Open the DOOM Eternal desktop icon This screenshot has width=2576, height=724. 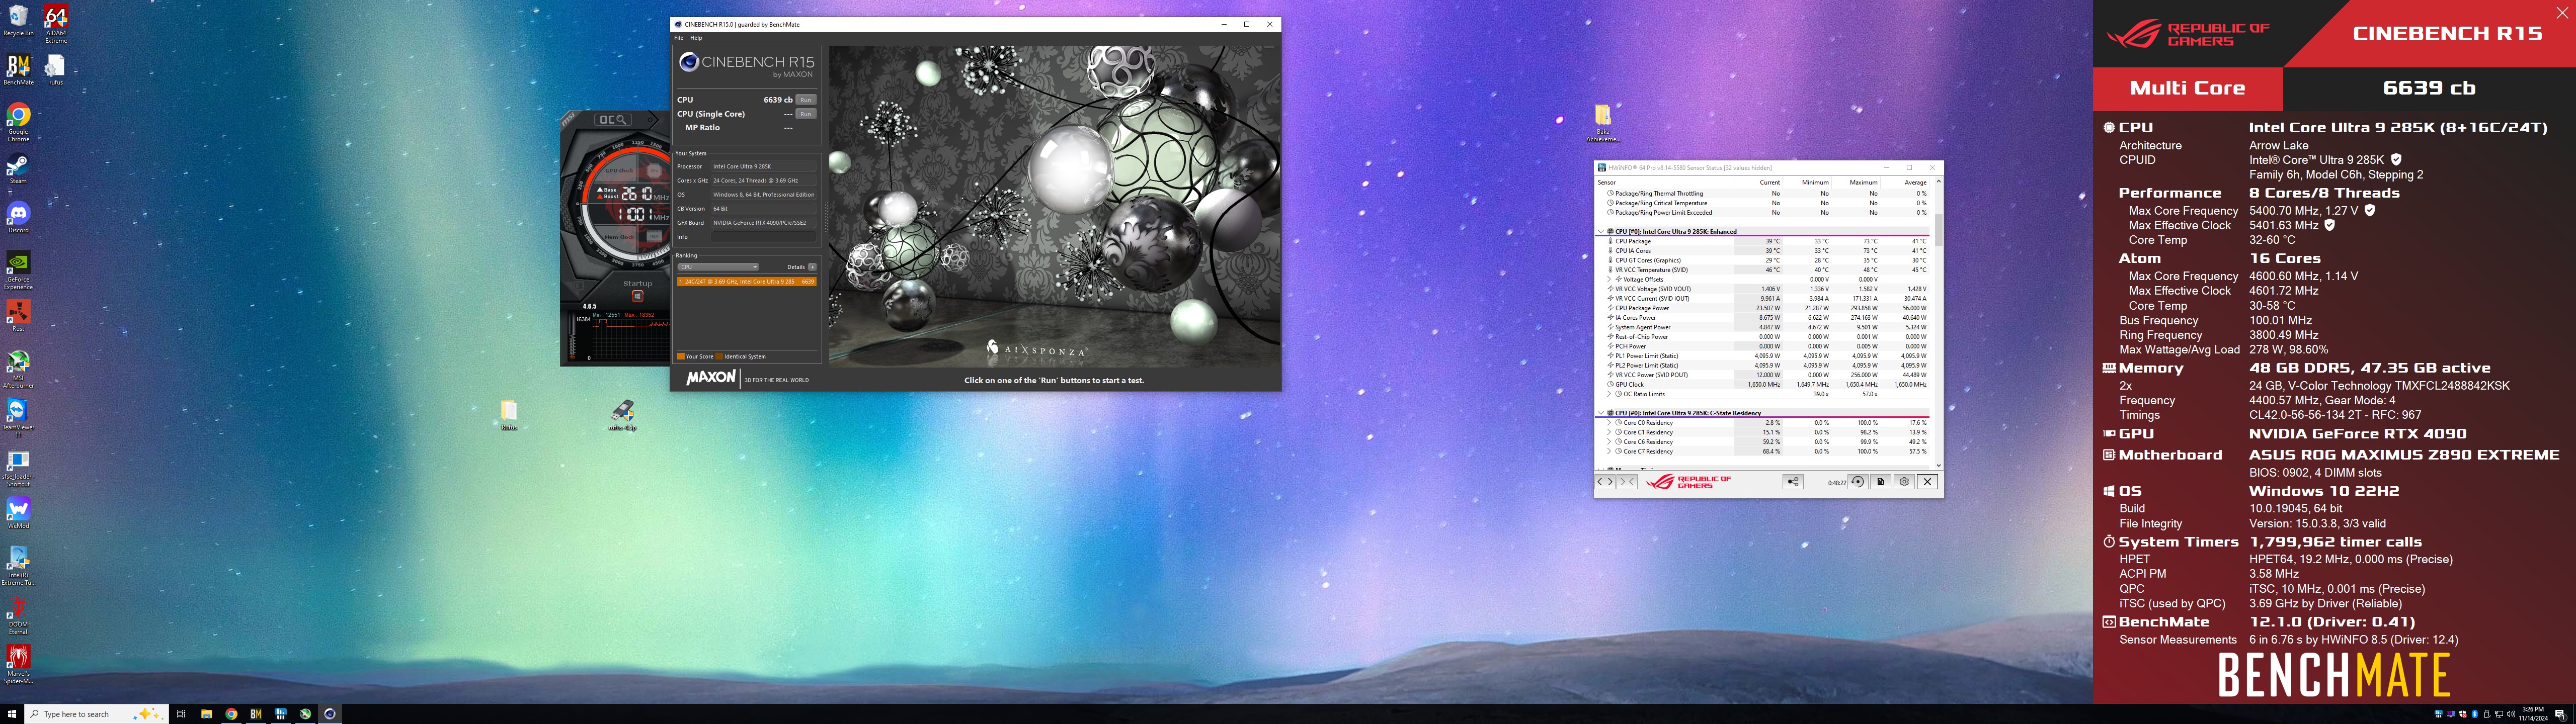point(18,615)
